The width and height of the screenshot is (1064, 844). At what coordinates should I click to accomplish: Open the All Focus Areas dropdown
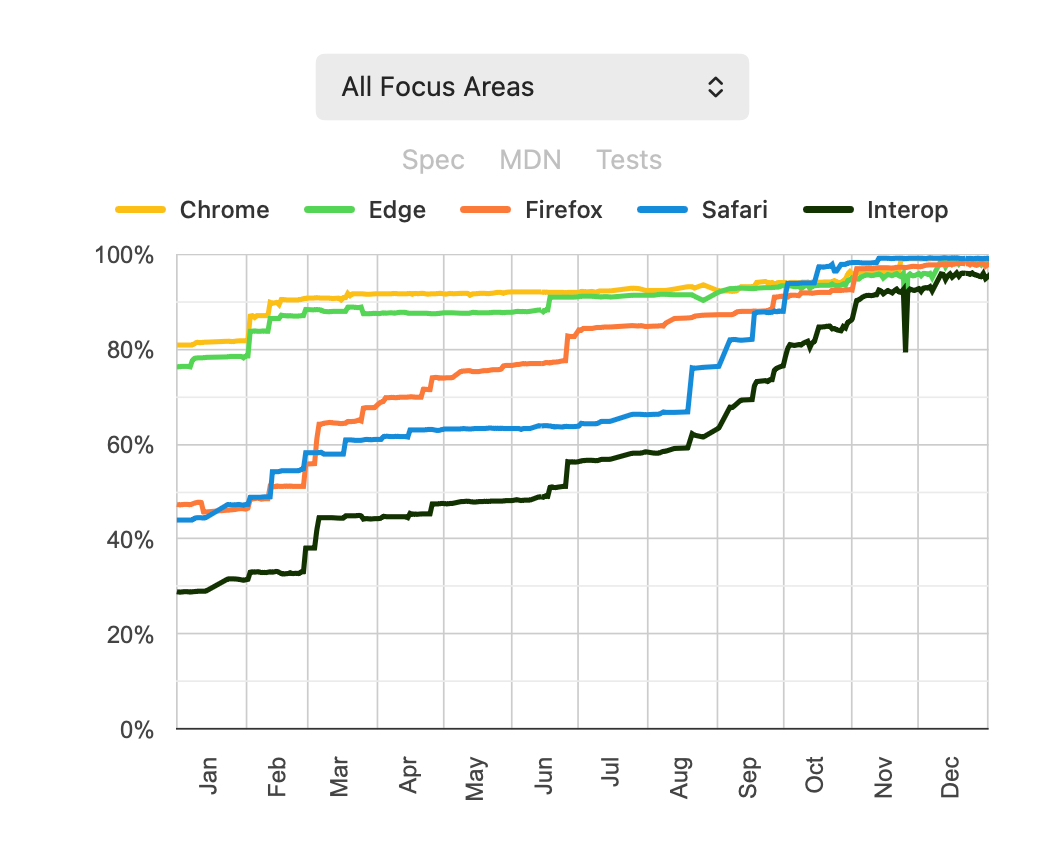click(x=531, y=87)
